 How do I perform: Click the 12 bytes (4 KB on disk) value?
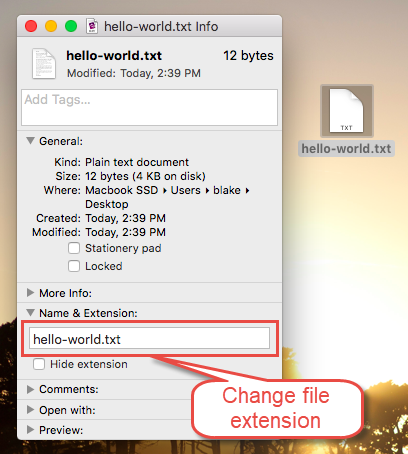click(145, 176)
